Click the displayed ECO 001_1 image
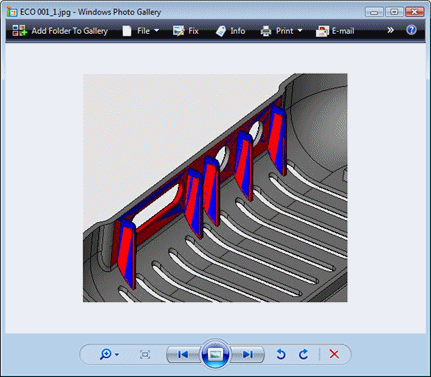The width and height of the screenshot is (431, 377). pos(215,188)
